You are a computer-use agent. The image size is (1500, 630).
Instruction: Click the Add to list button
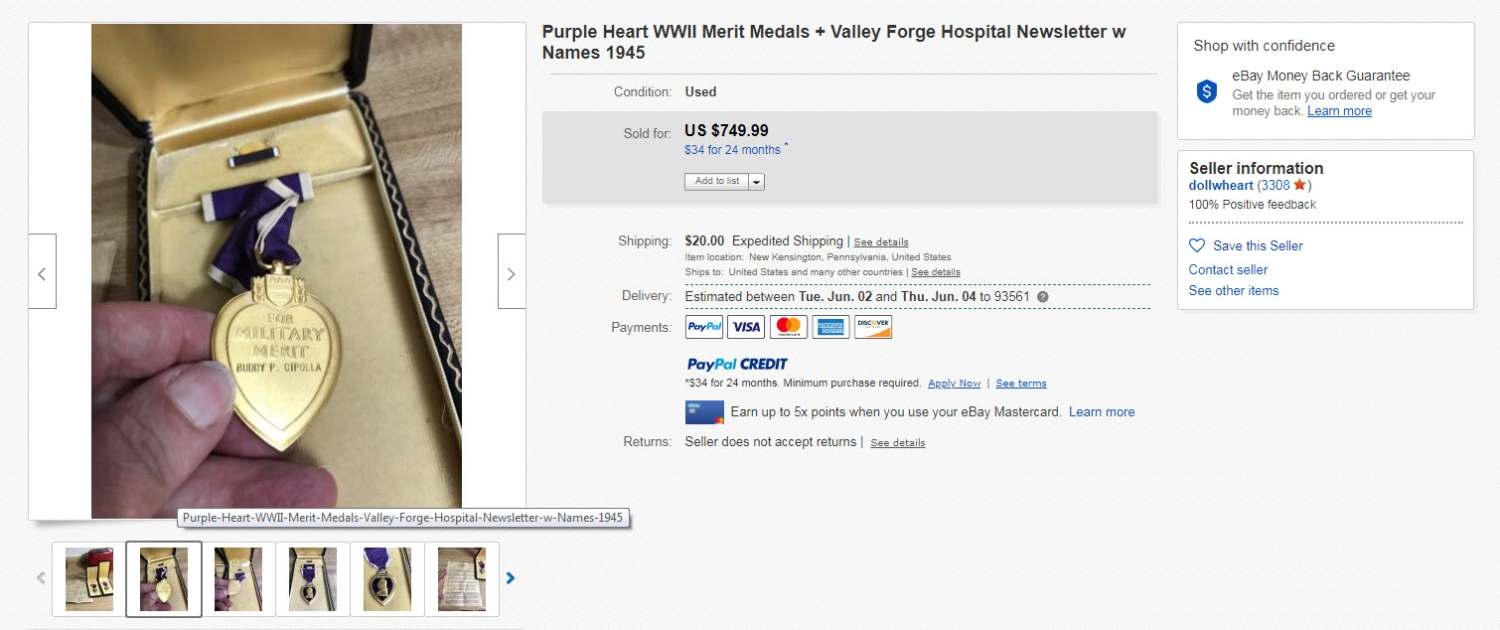click(716, 182)
